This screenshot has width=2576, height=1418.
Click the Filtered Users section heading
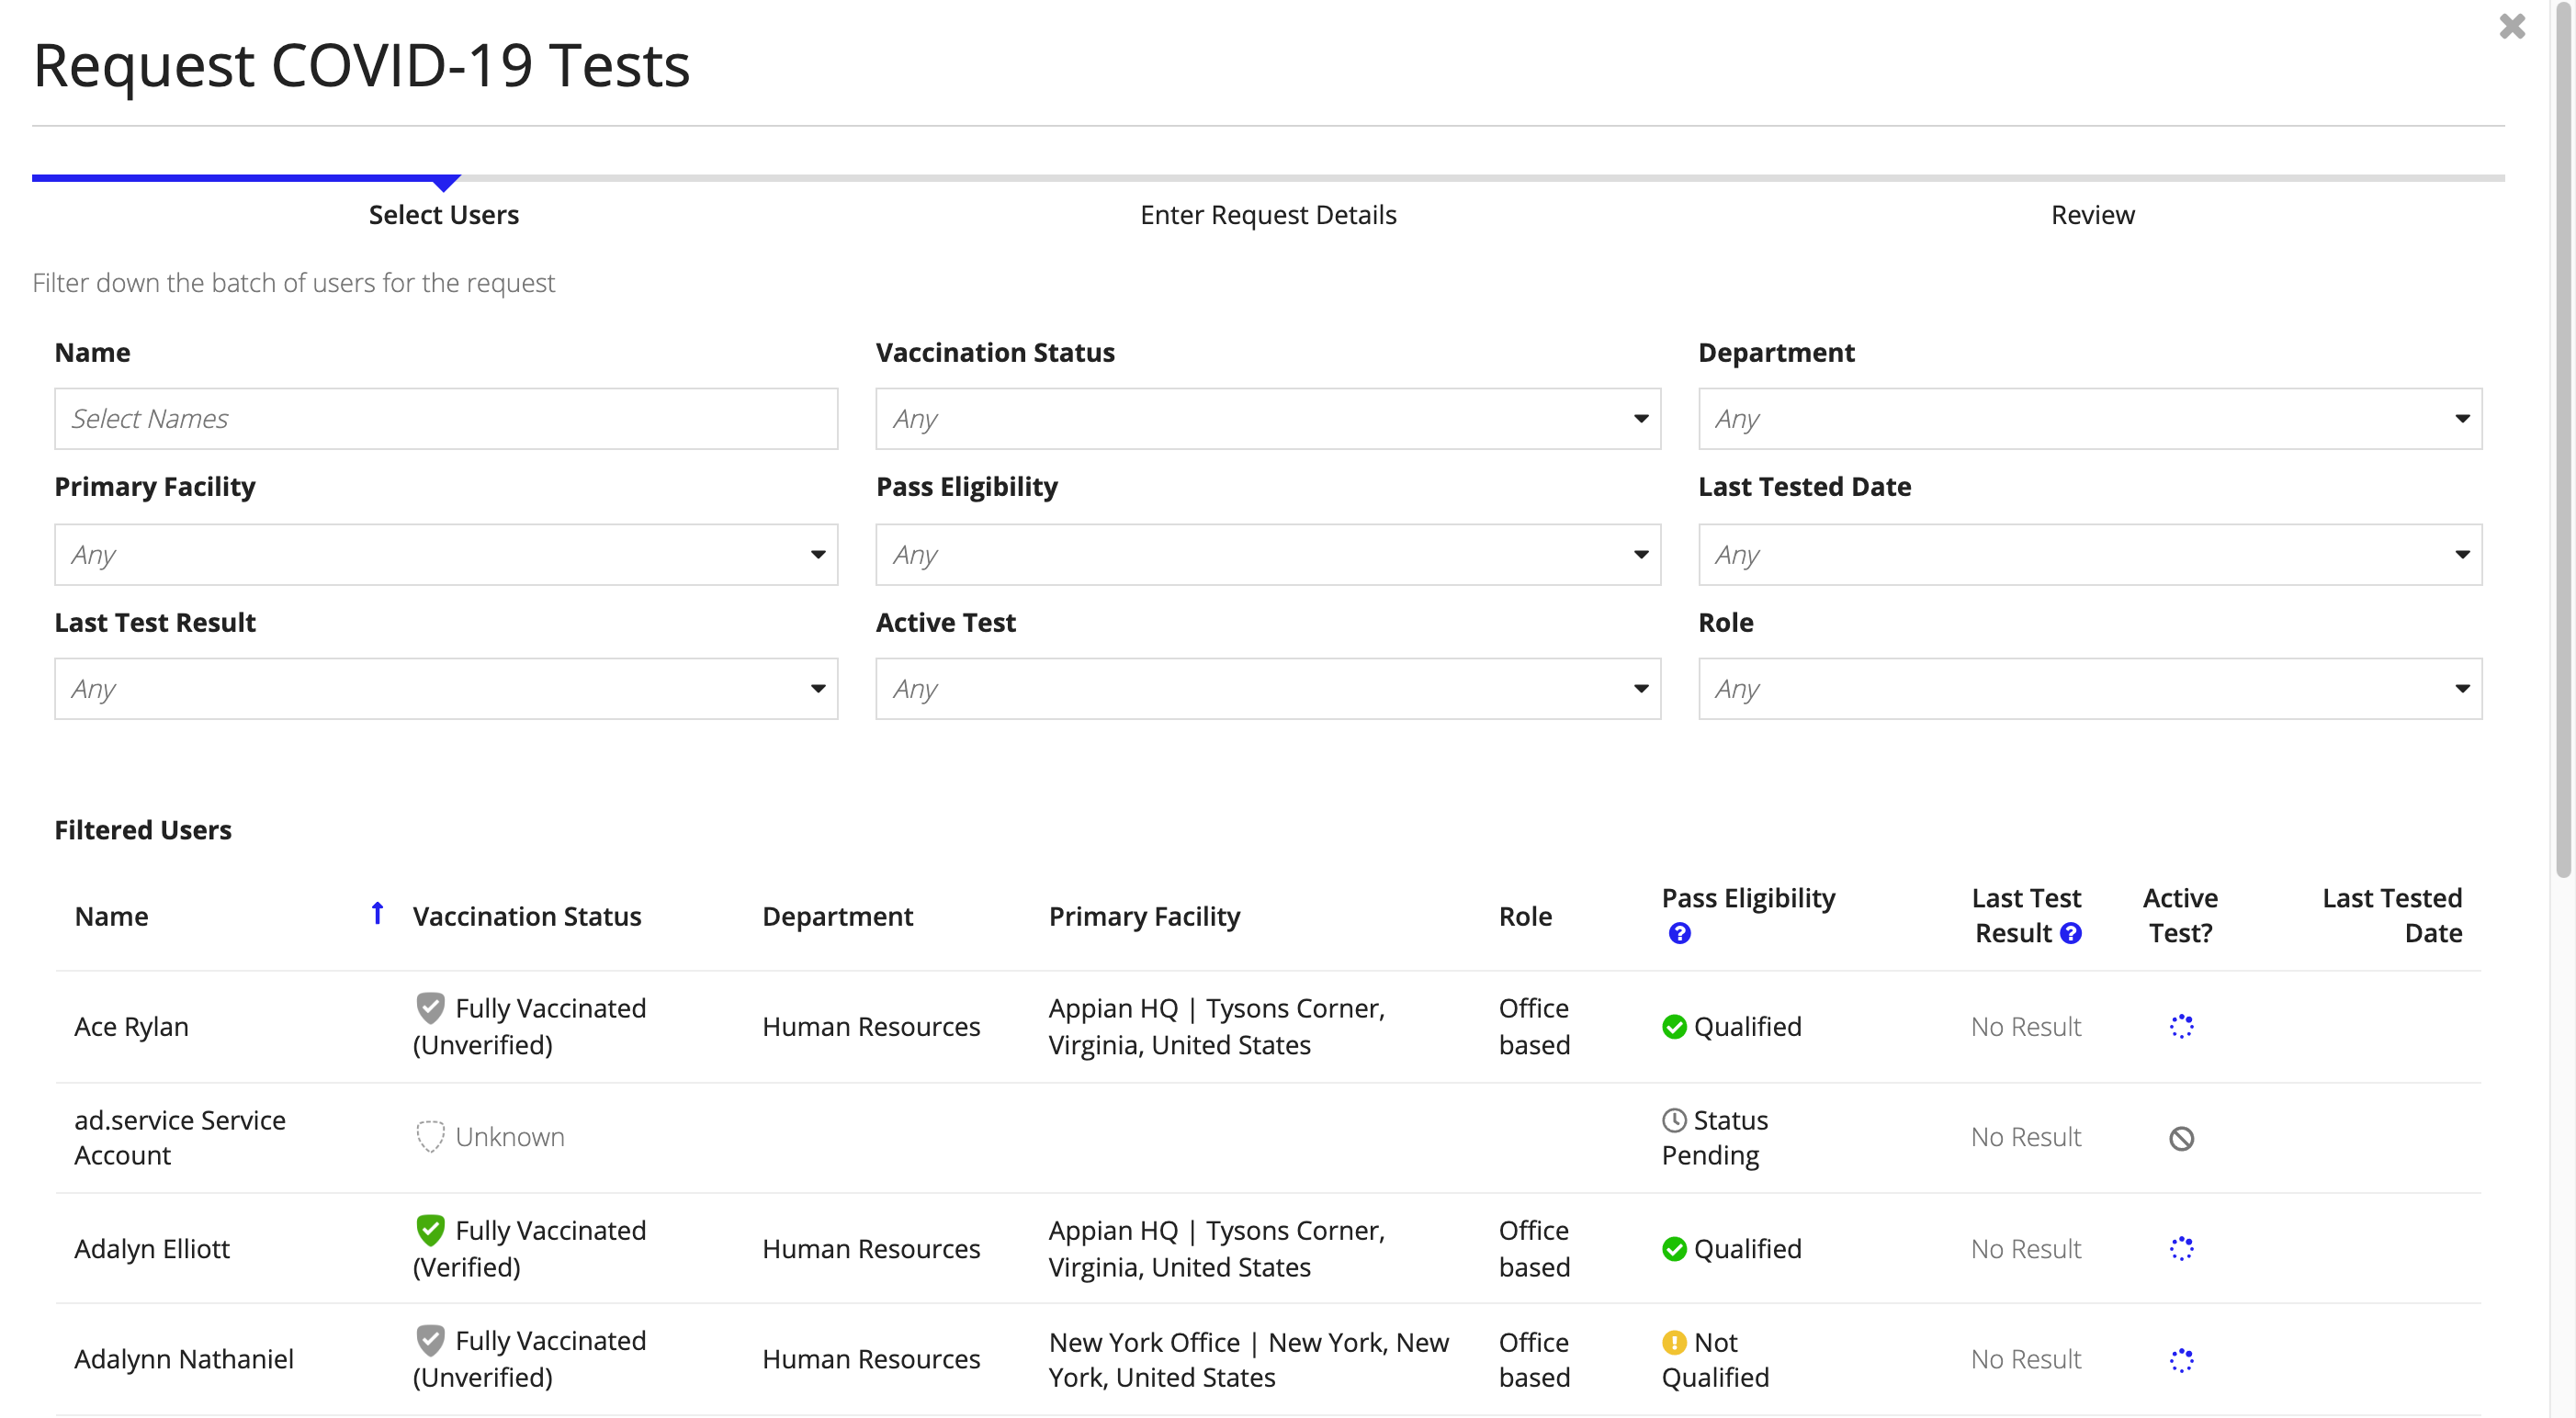[143, 830]
